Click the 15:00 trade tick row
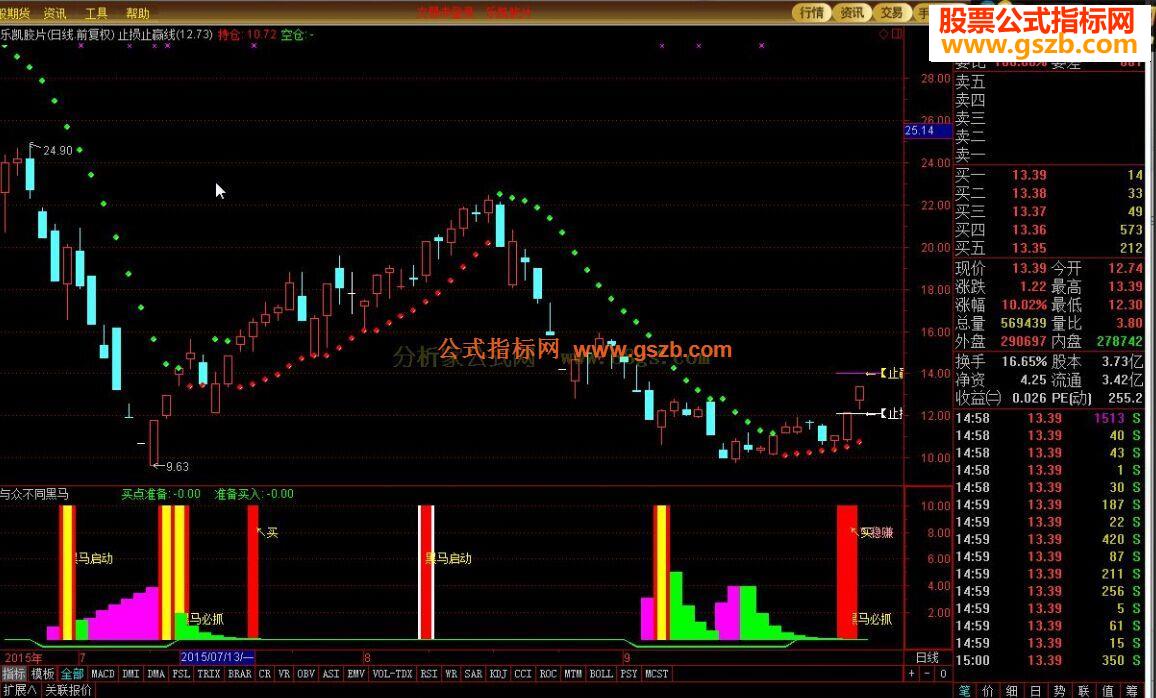The height and width of the screenshot is (698, 1156). point(1048,660)
